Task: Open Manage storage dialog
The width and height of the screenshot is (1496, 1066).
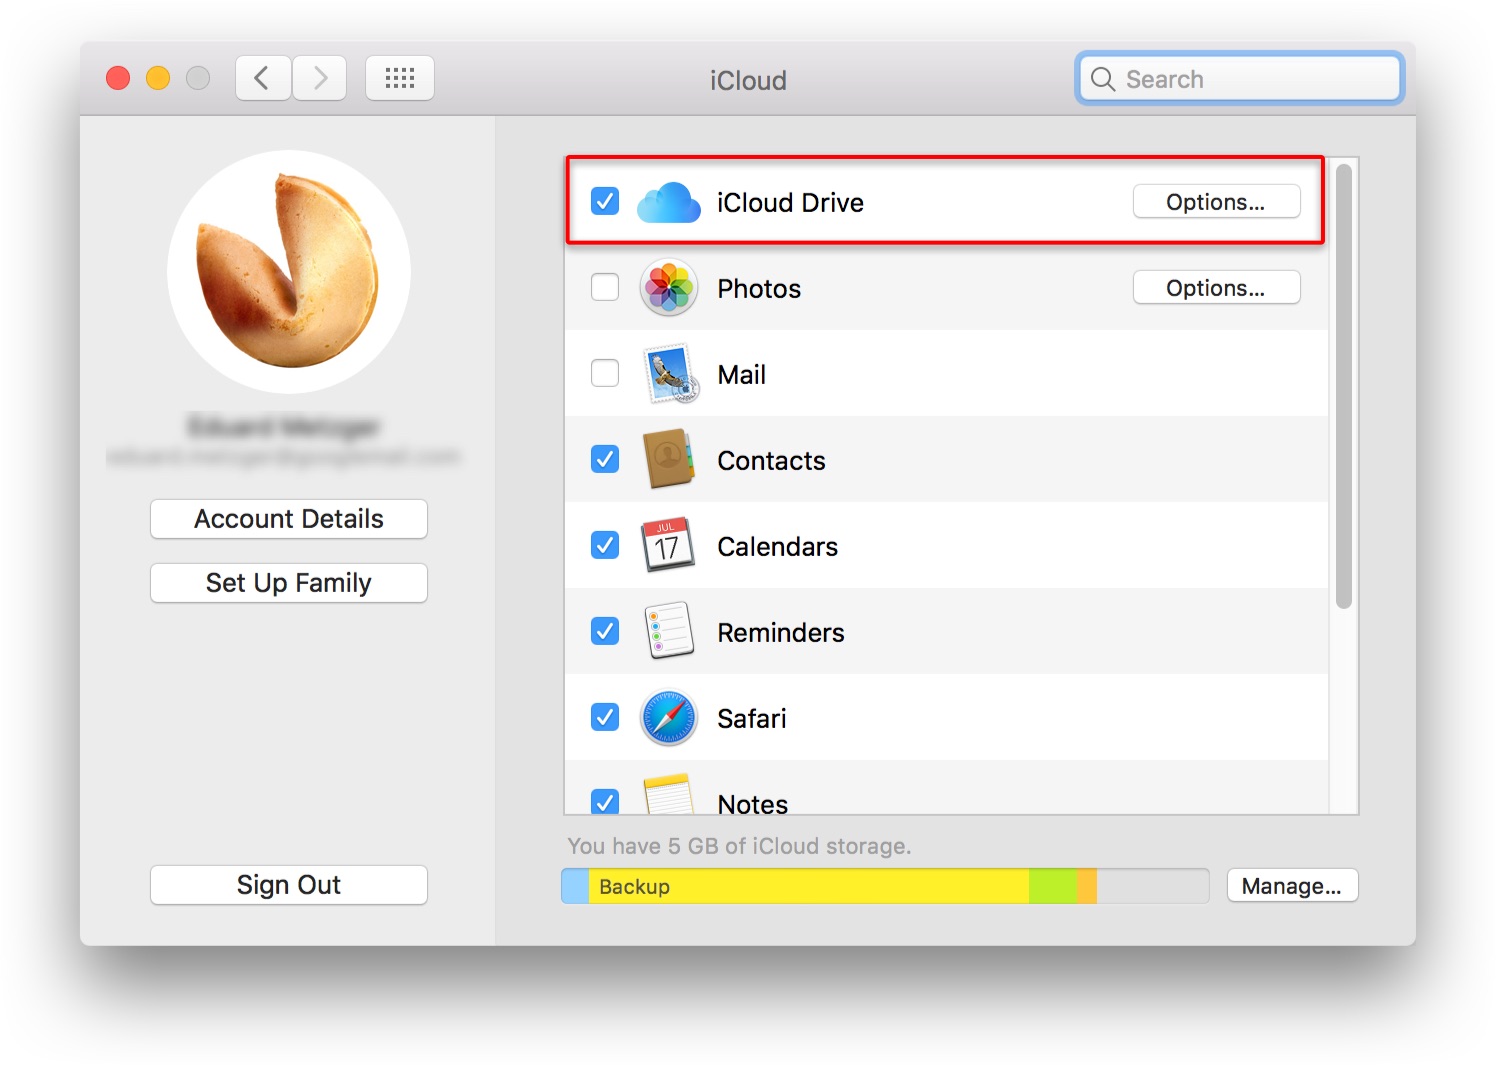Action: [x=1292, y=884]
